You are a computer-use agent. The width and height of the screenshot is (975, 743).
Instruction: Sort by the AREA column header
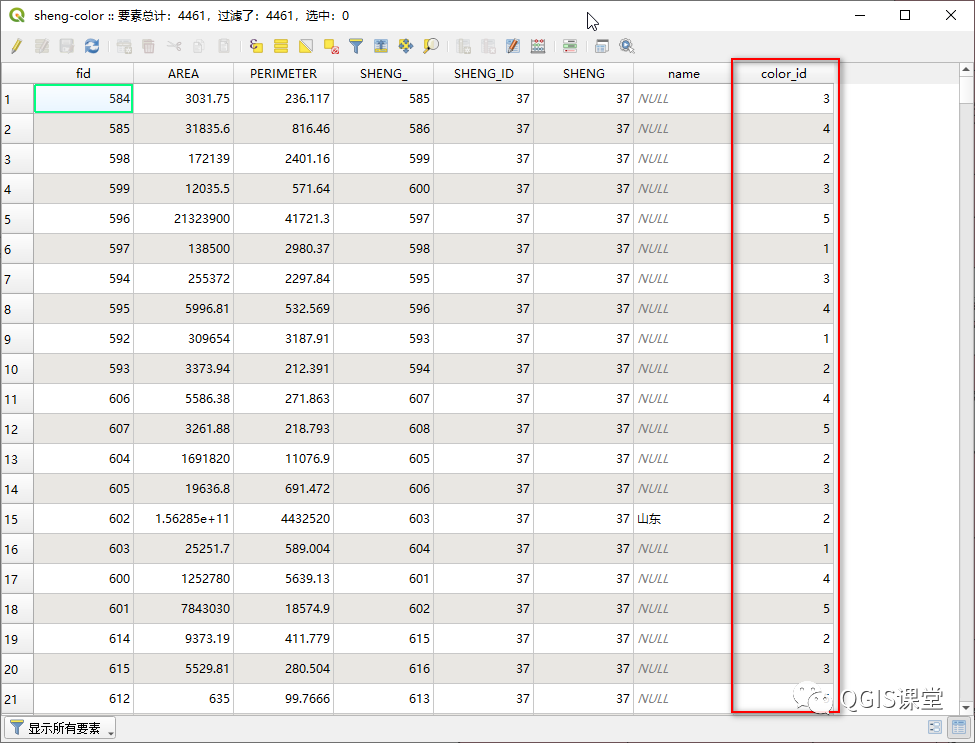183,73
